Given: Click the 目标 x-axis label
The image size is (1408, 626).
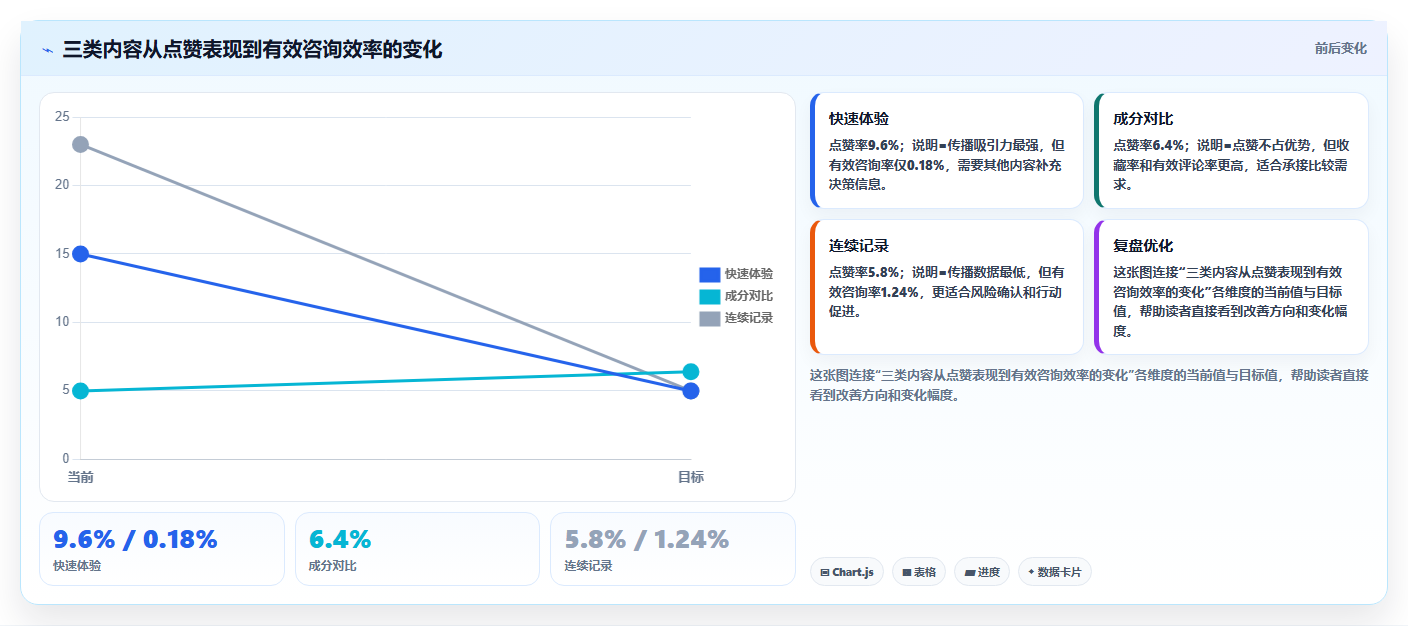Looking at the screenshot, I should click(691, 477).
